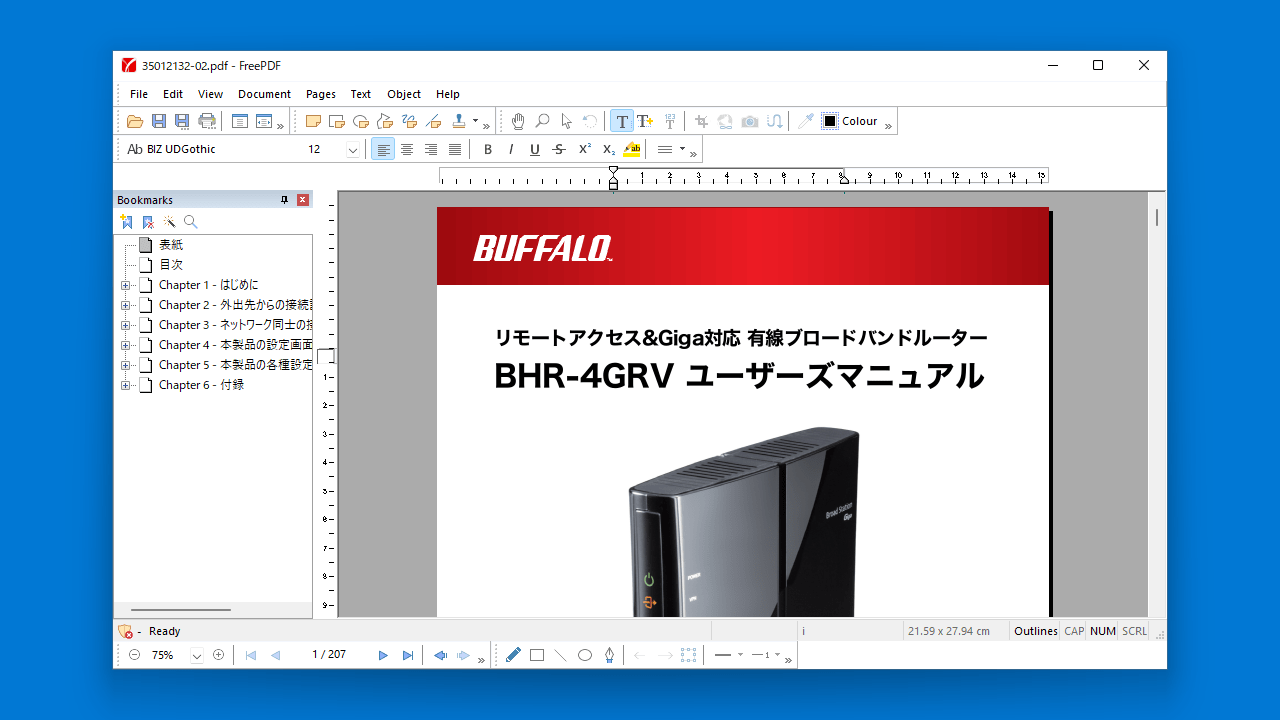Select the line drawing tool
The image size is (1280, 720).
[x=561, y=655]
